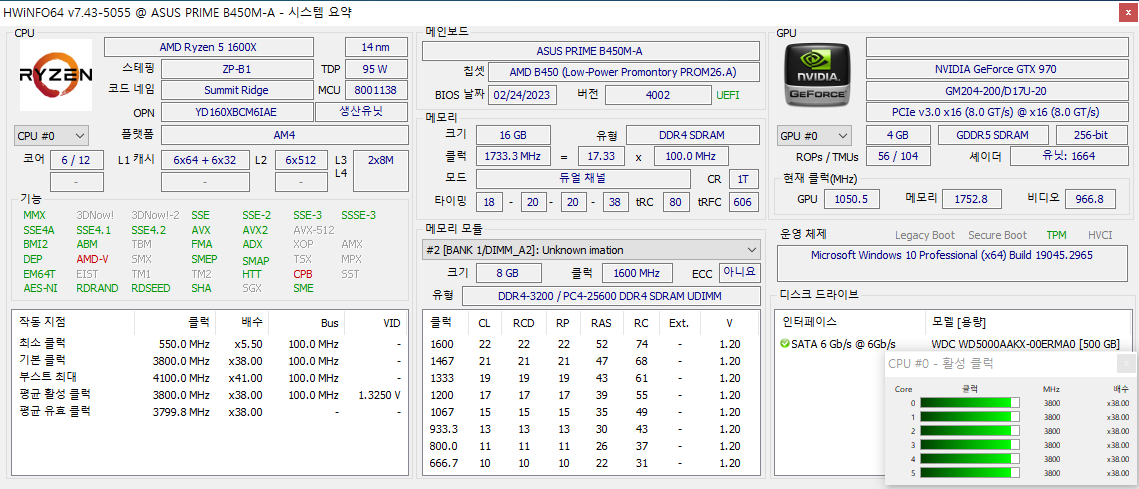This screenshot has width=1139, height=489.
Task: Click the green SATA drive status checkmark
Action: click(x=784, y=344)
